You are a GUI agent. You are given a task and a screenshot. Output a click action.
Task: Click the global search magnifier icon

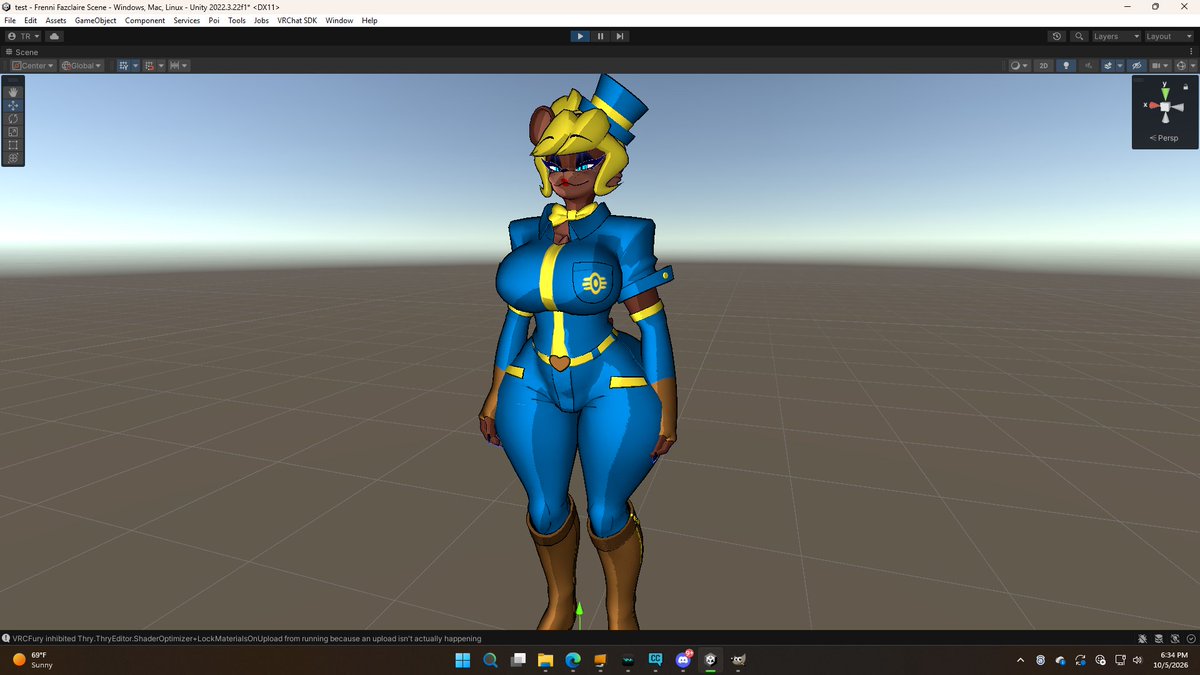(x=1079, y=36)
